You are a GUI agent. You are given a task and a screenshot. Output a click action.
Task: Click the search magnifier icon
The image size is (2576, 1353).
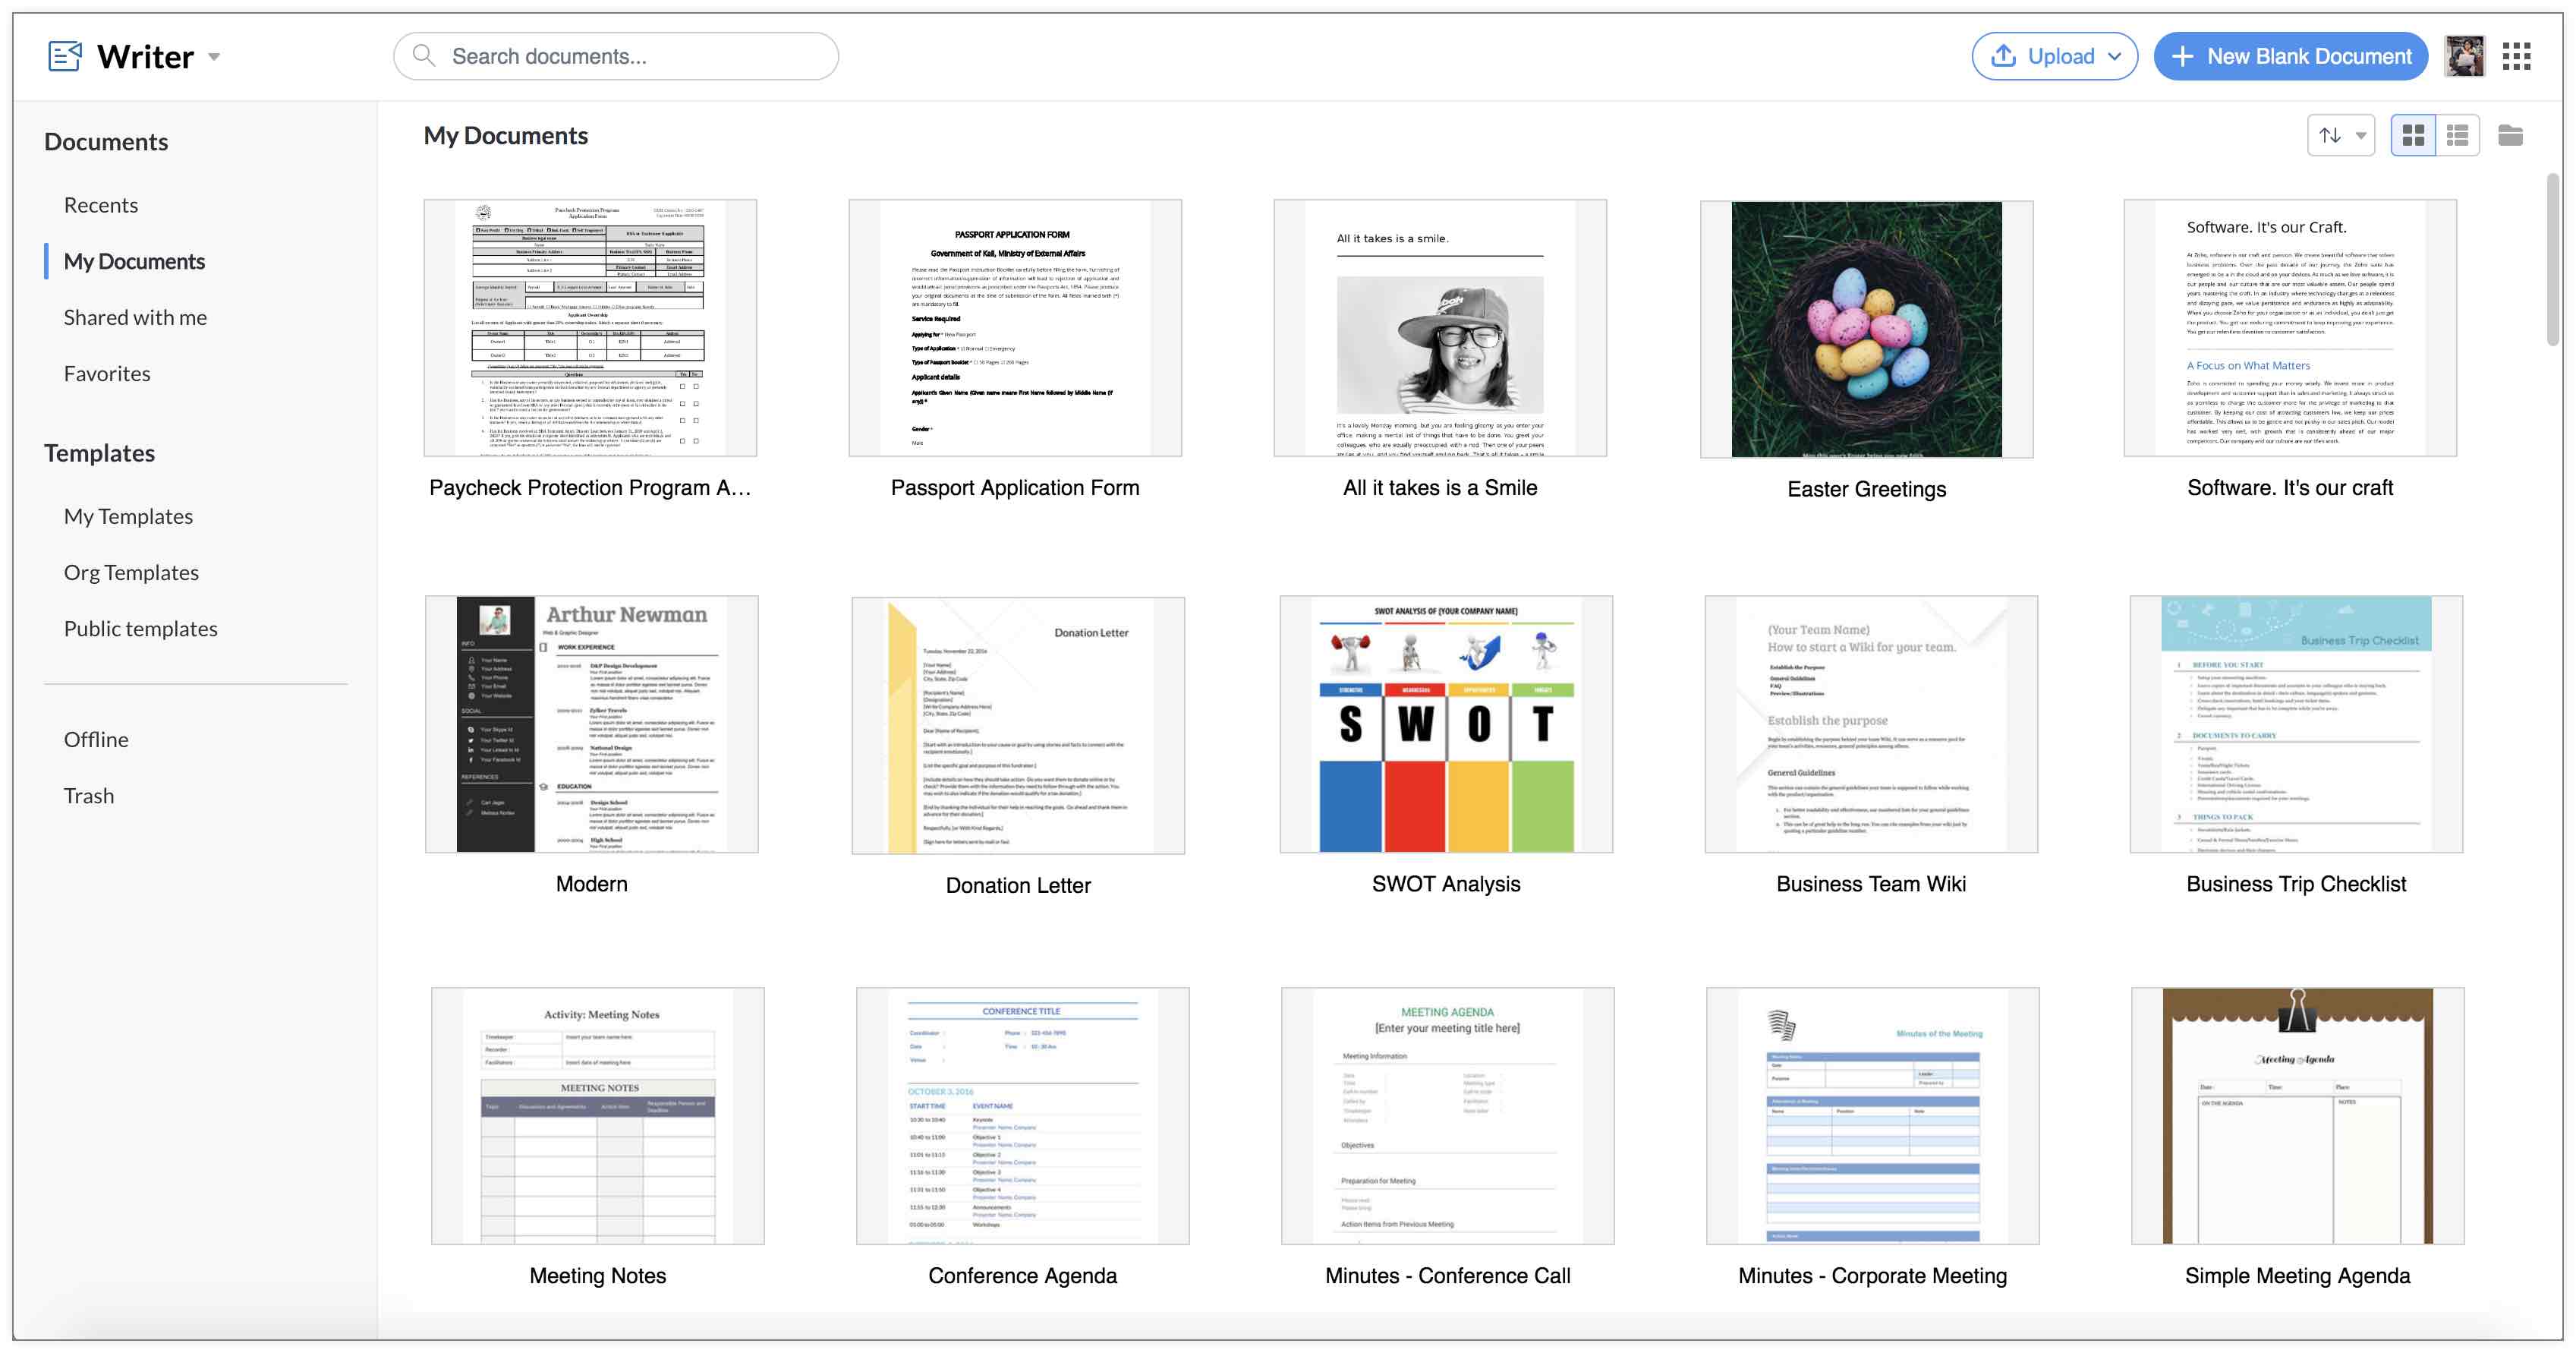point(424,56)
